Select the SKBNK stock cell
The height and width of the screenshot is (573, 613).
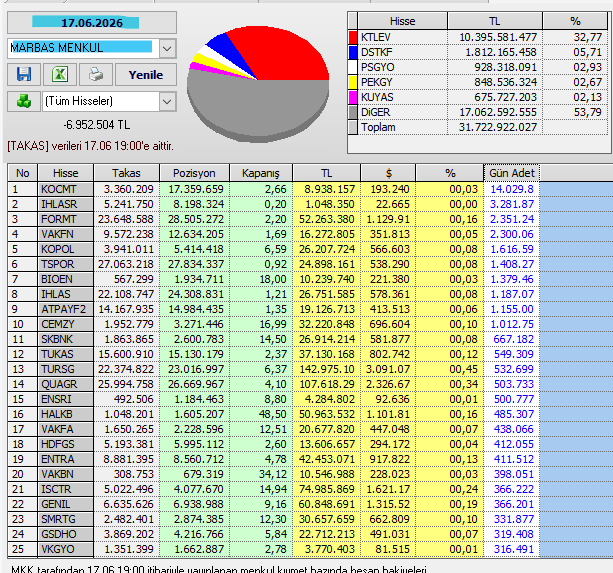(66, 339)
